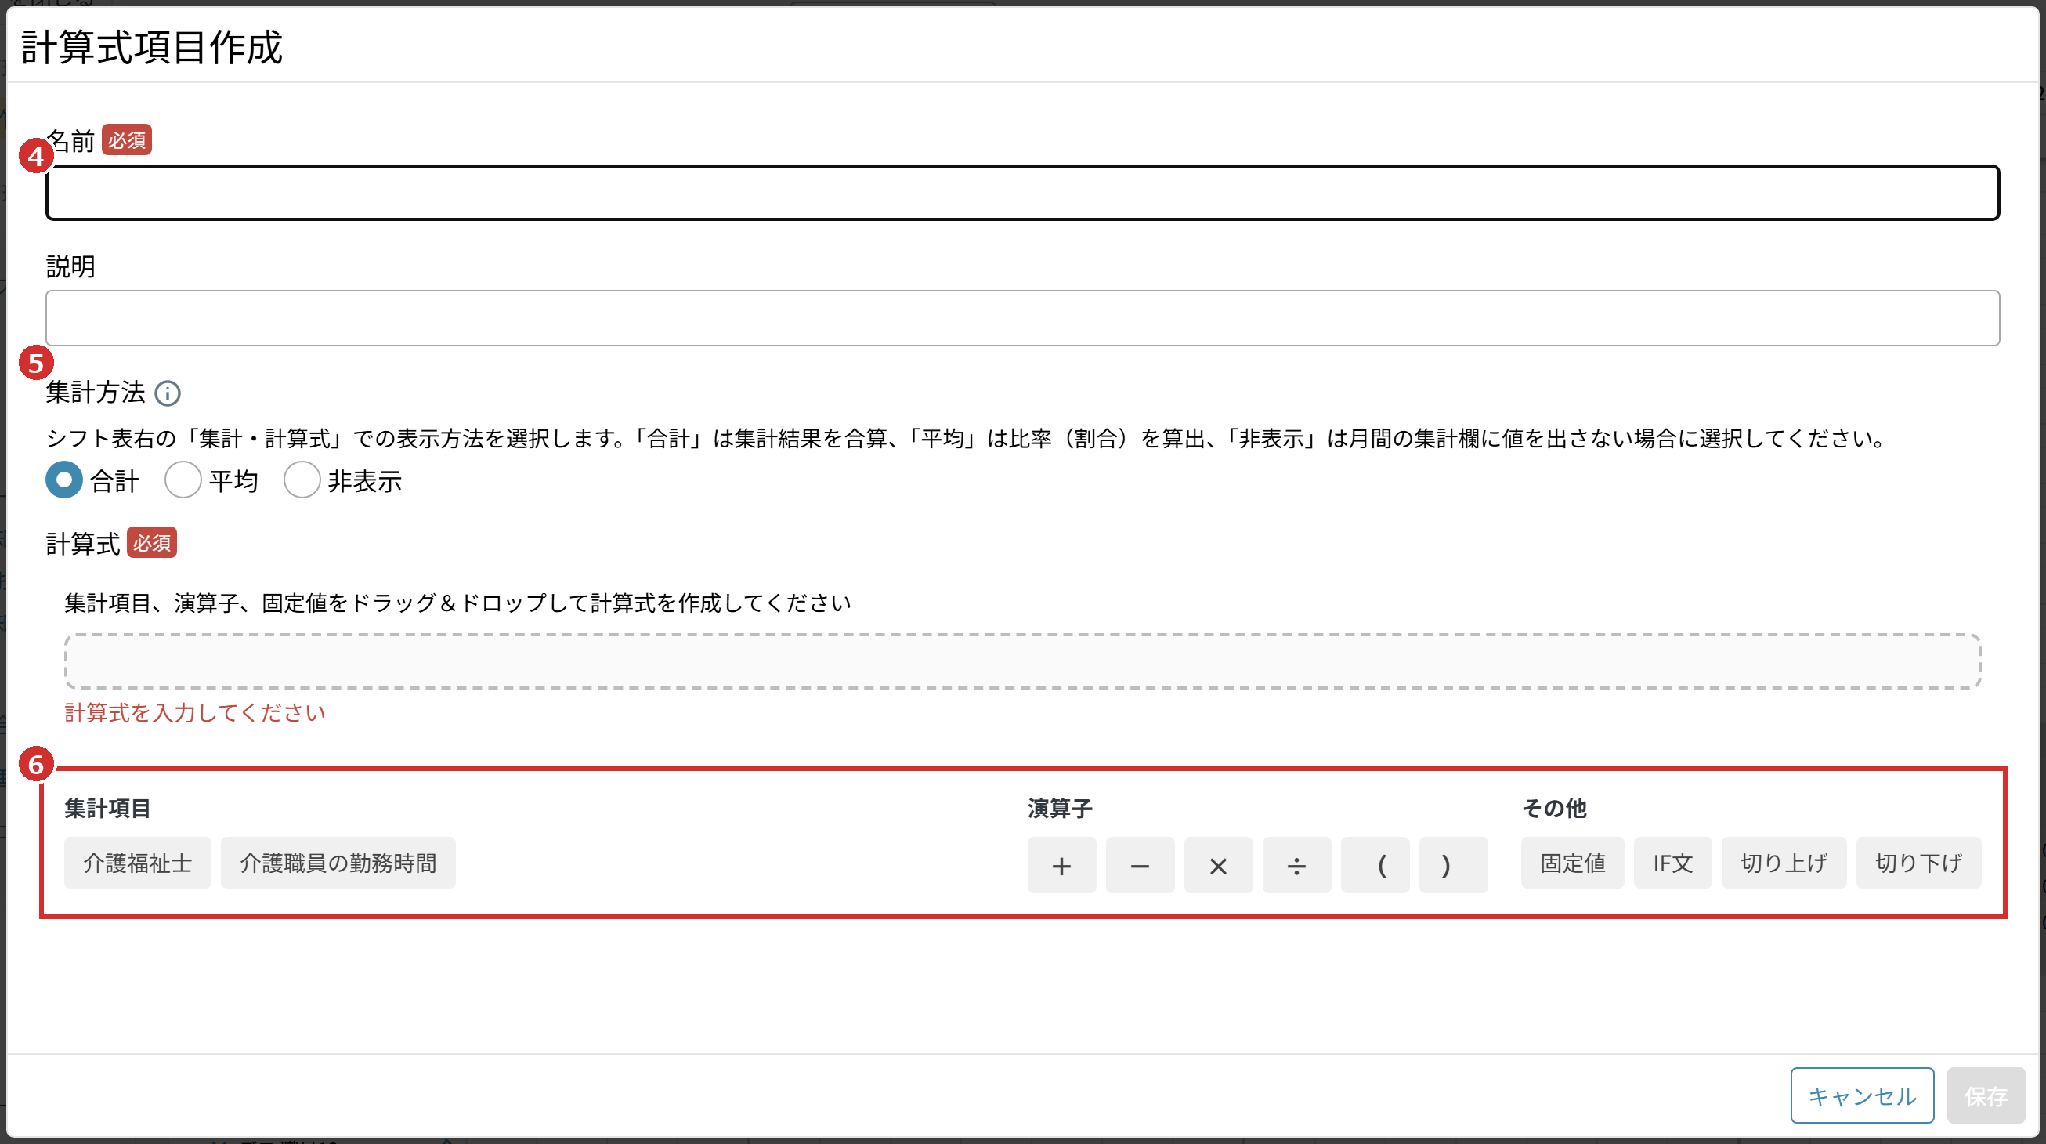2046x1144 pixels.
Task: Pick the 介護福祉士 aggregate item chip
Action: click(x=138, y=863)
